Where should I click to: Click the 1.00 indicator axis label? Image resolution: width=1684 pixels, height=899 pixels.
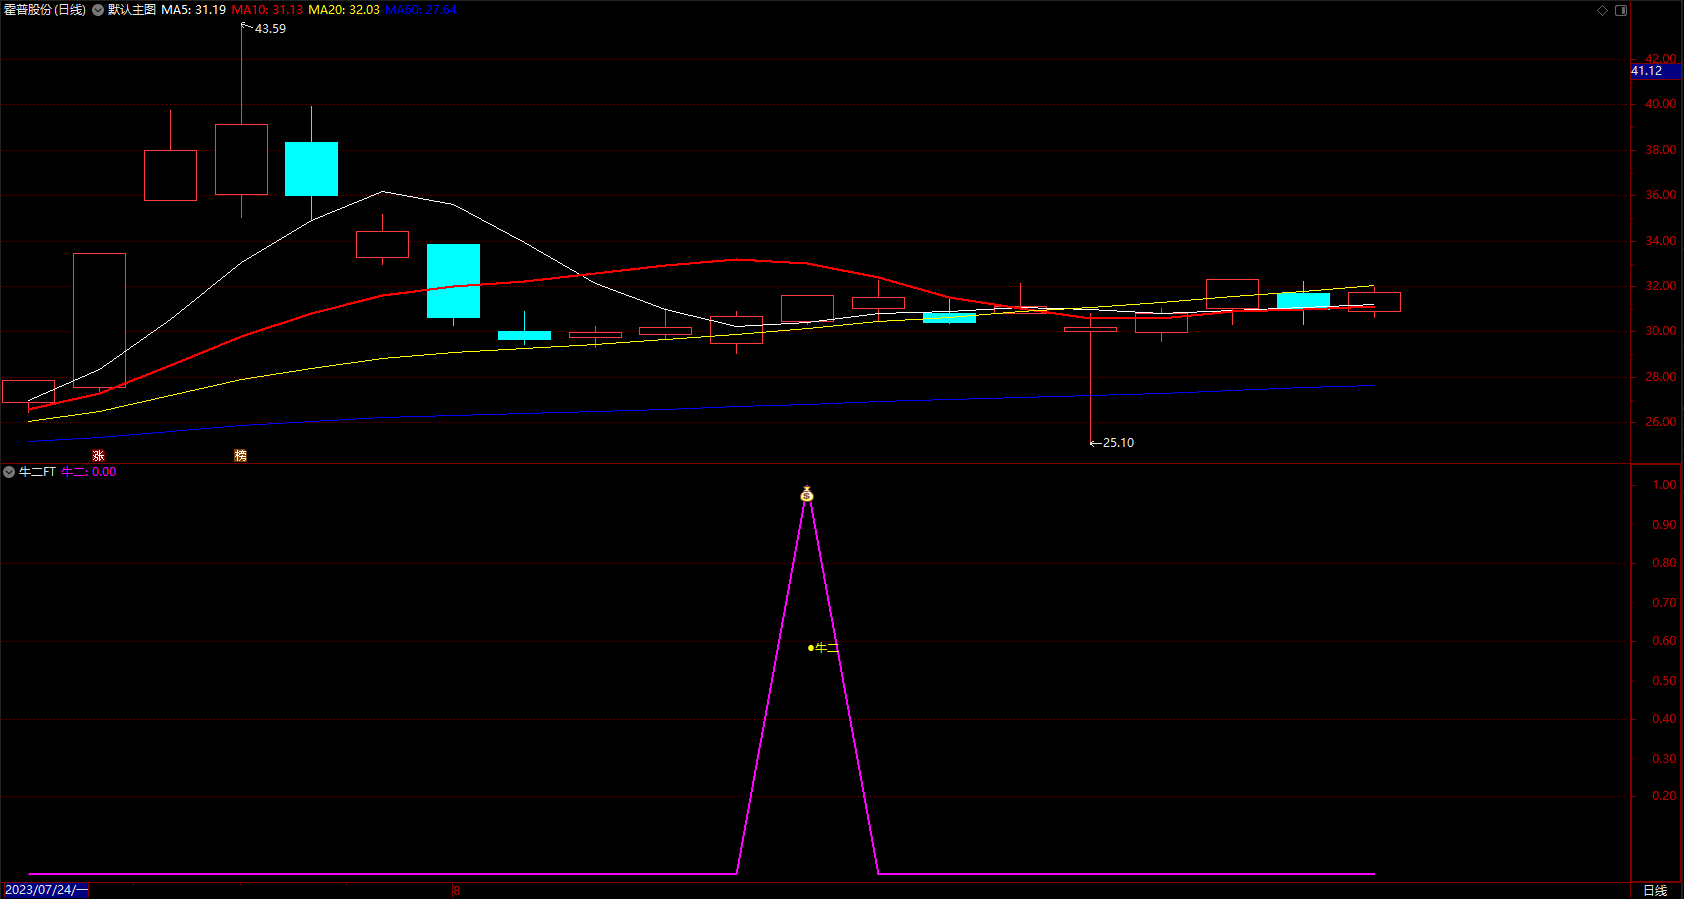[x=1664, y=485]
